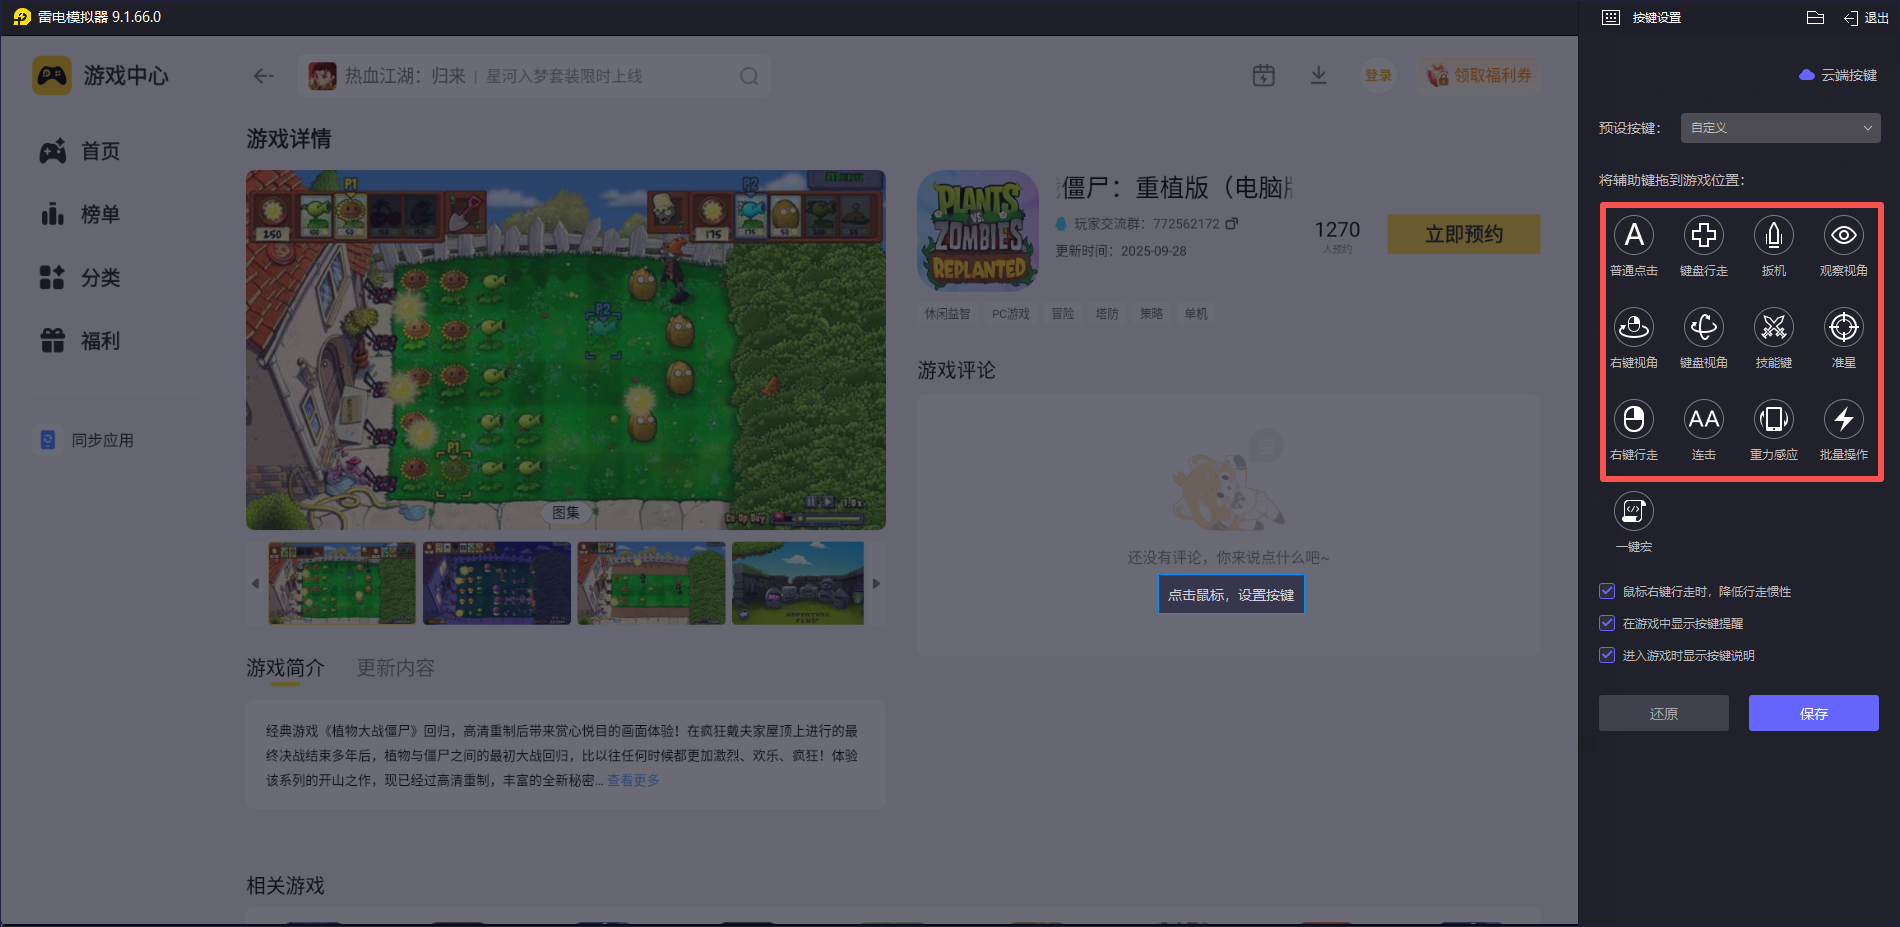The width and height of the screenshot is (1900, 927).
Task: Choose the 批量操作 lightning icon
Action: coord(1844,420)
